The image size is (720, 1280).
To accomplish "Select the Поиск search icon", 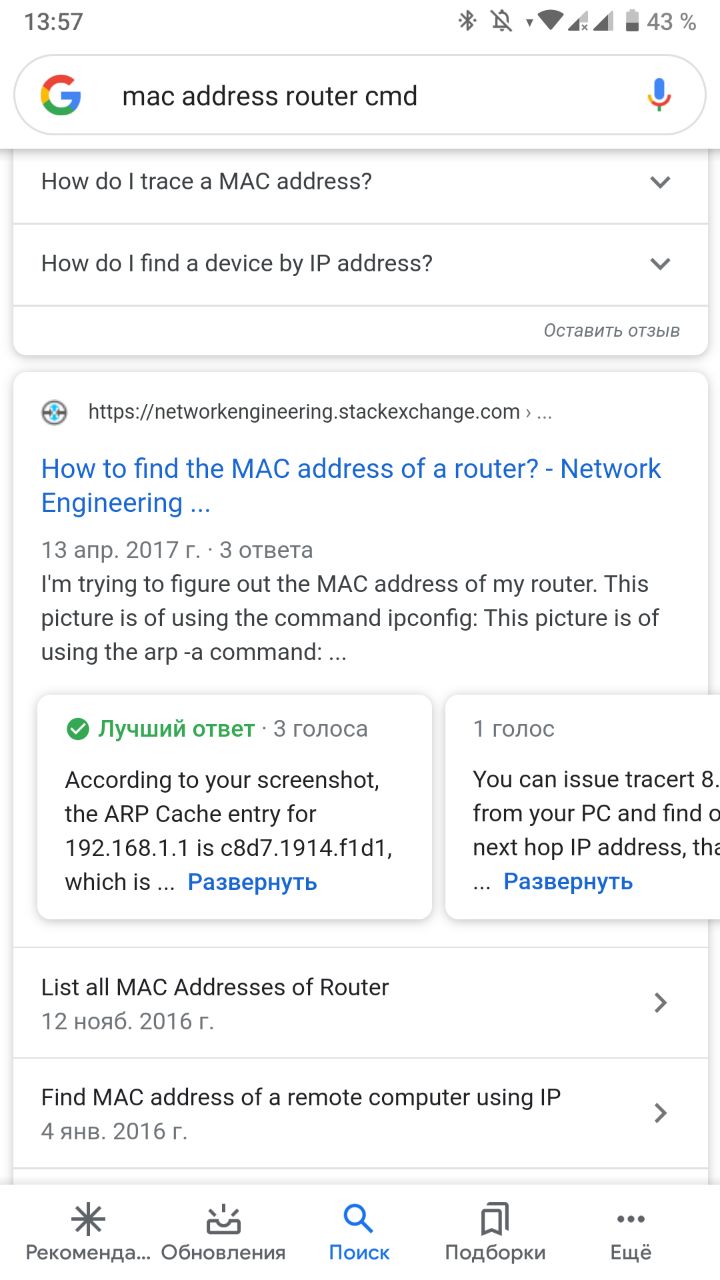I will [359, 1220].
